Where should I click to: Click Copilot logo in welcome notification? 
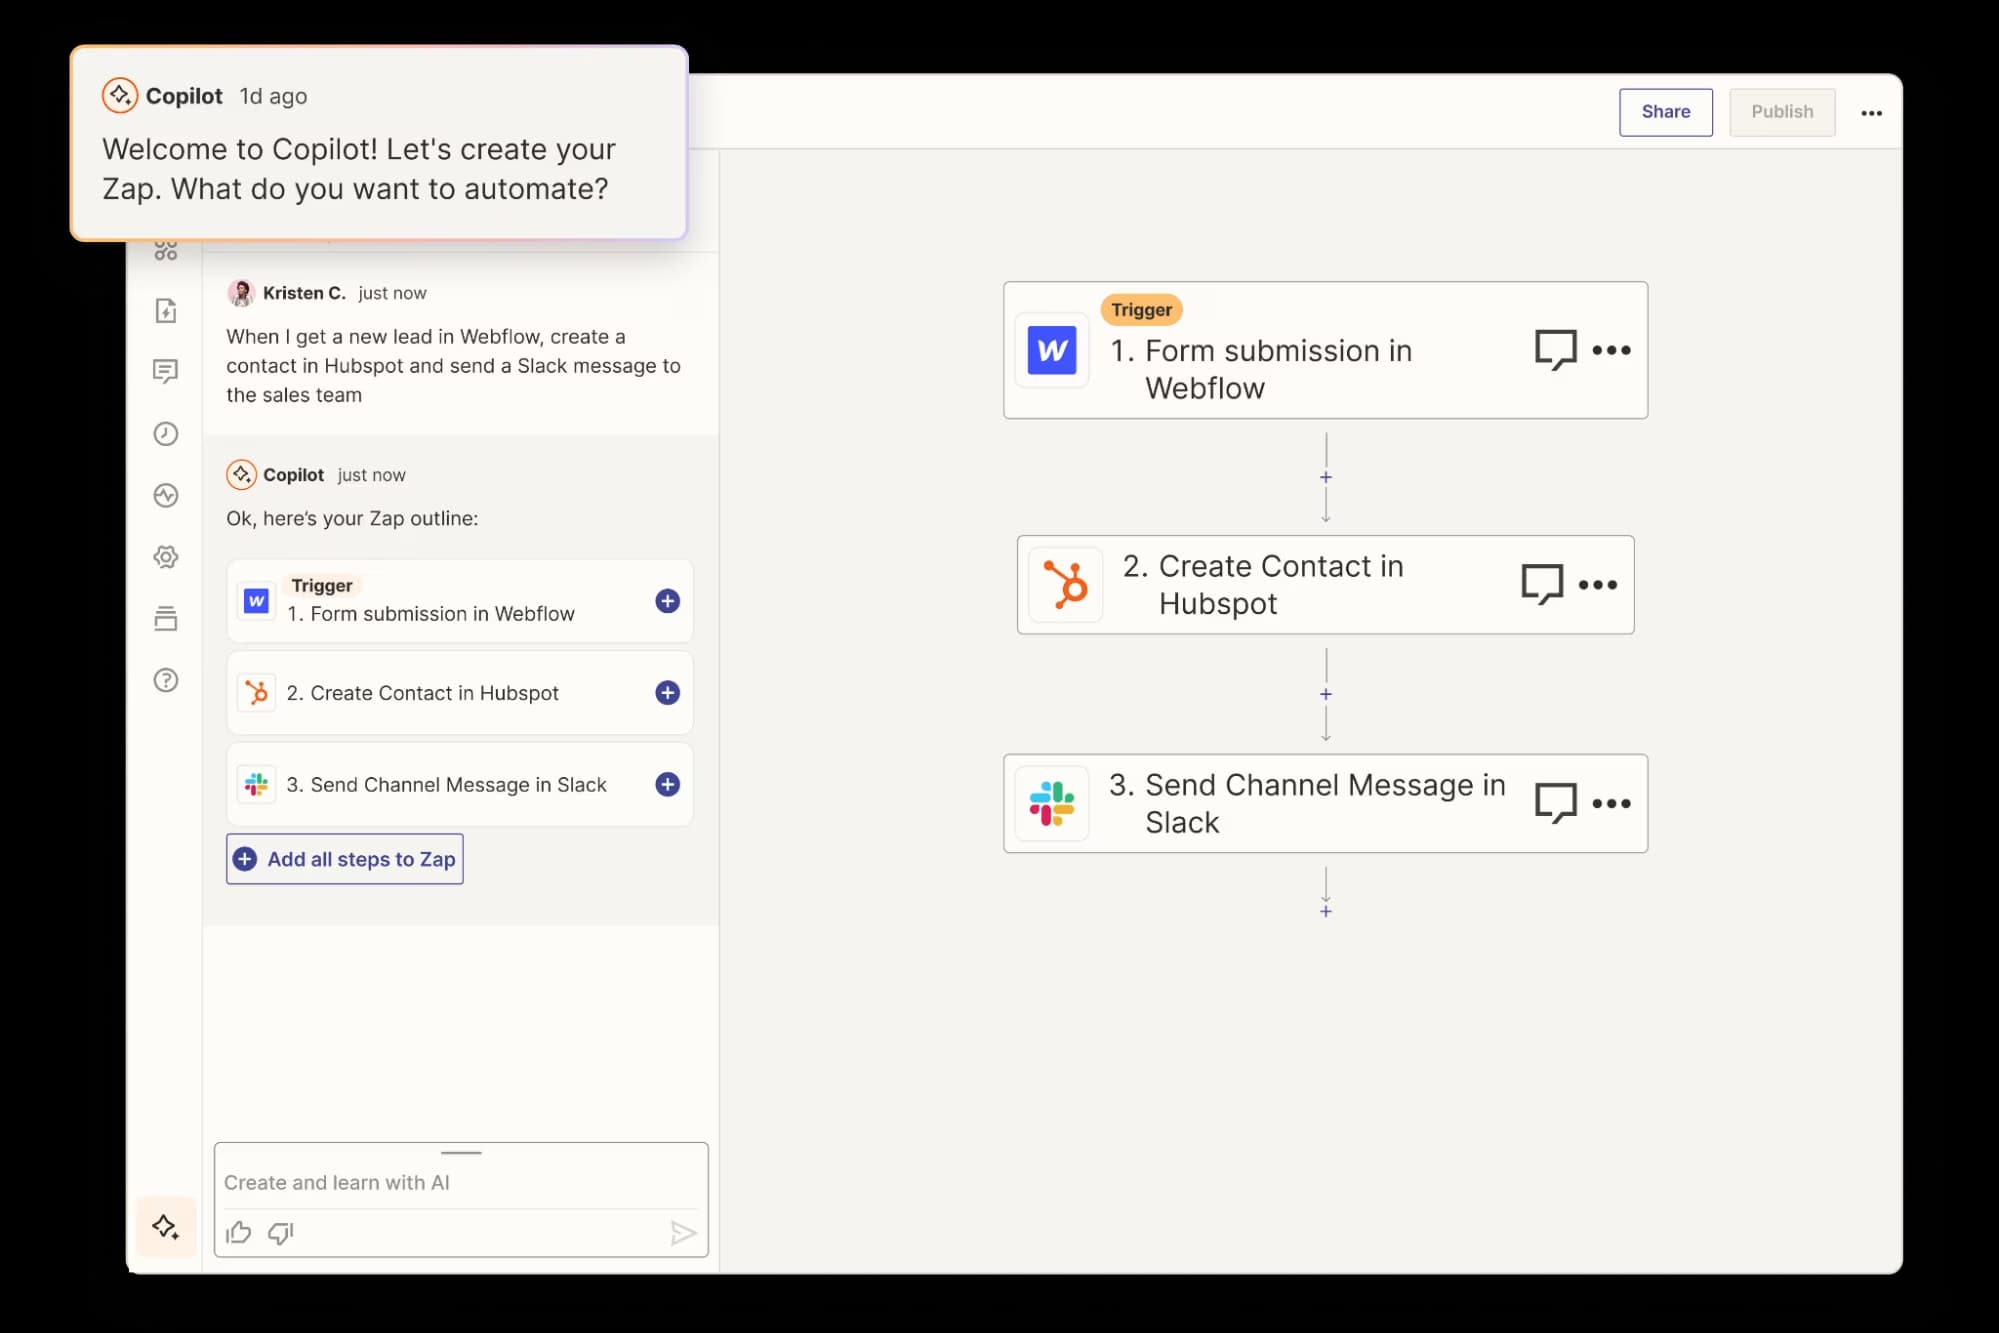click(120, 95)
